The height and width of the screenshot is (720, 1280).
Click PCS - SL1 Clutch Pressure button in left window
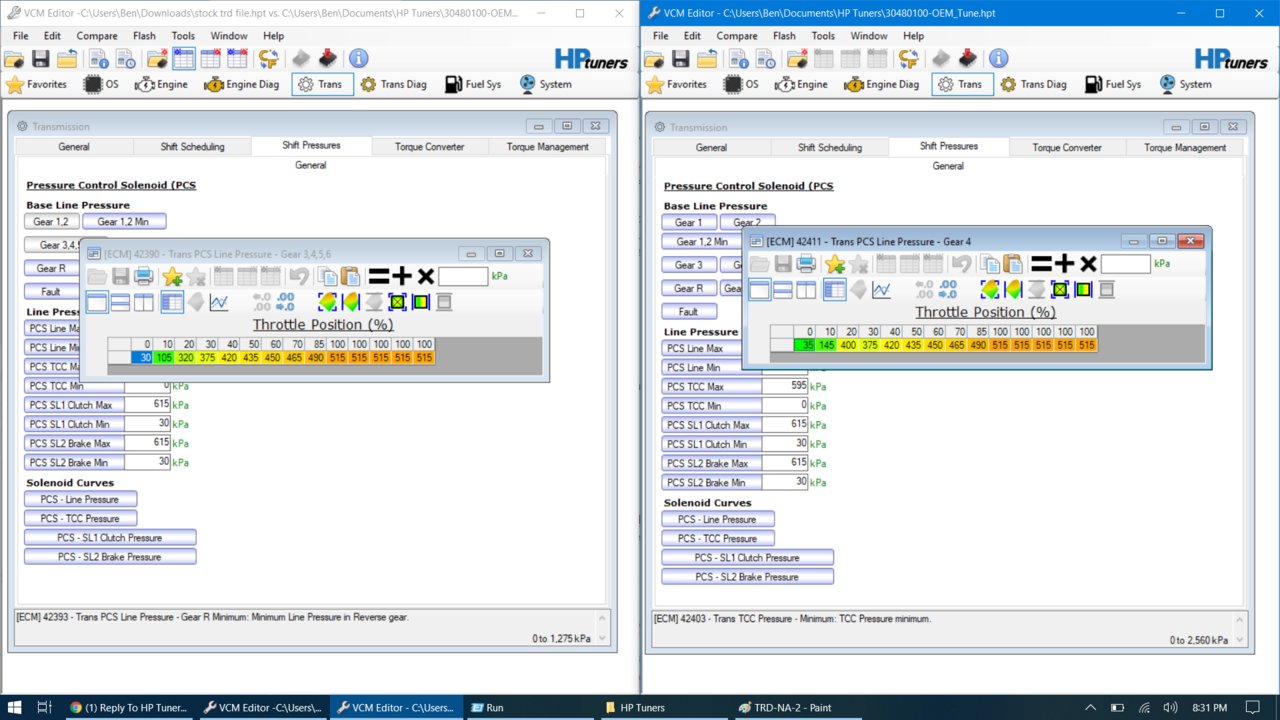pyautogui.click(x=110, y=538)
